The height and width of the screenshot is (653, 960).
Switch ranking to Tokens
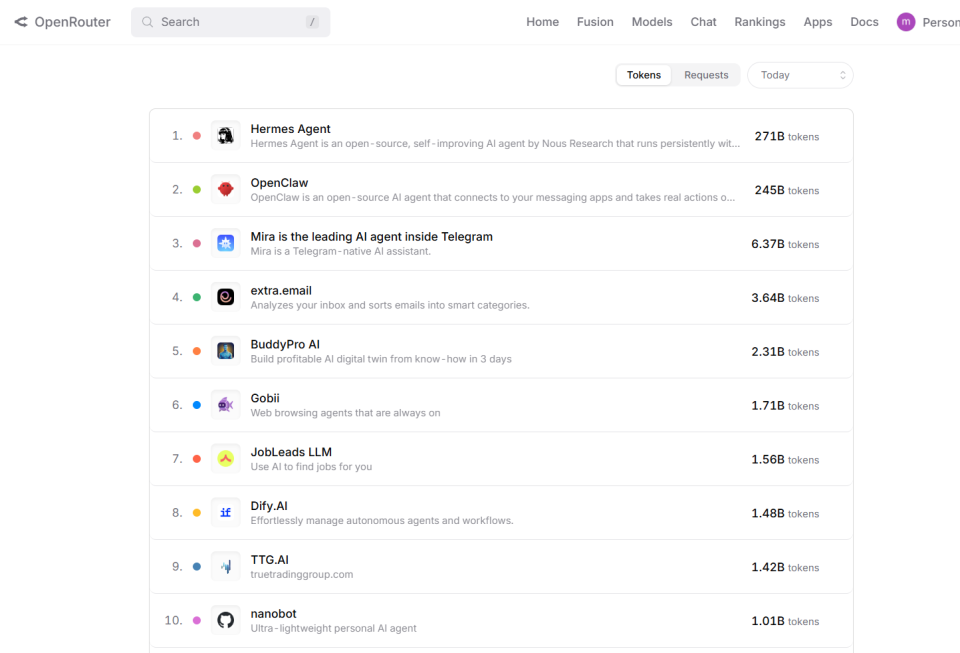point(643,75)
